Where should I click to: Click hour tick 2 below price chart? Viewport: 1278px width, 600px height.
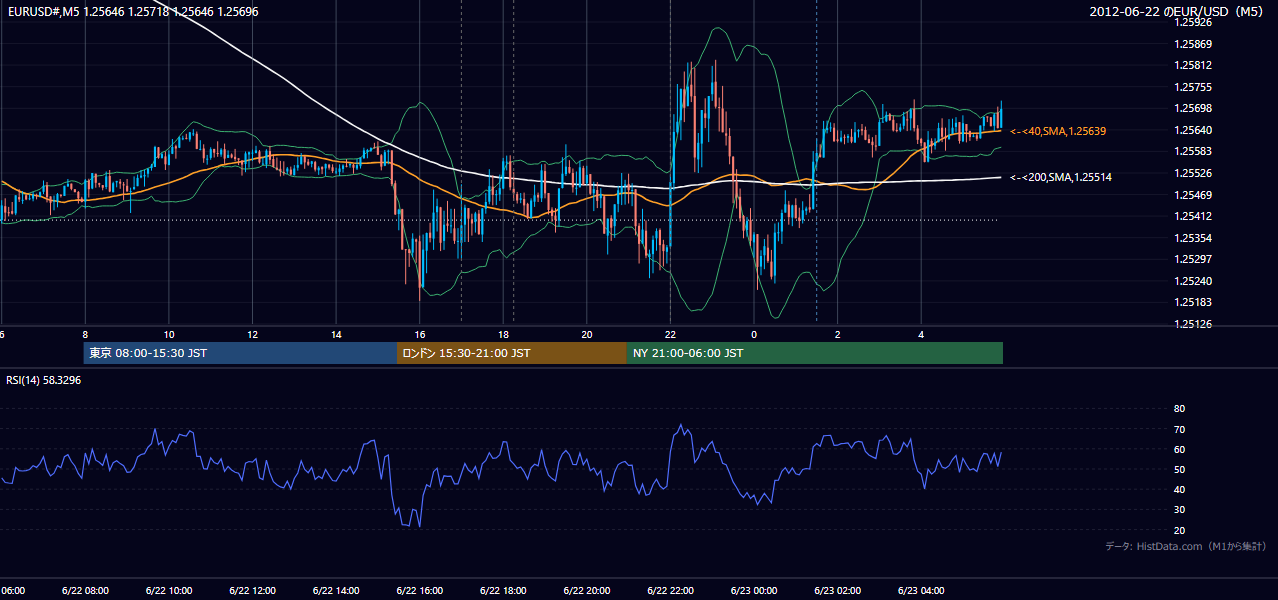coord(837,334)
